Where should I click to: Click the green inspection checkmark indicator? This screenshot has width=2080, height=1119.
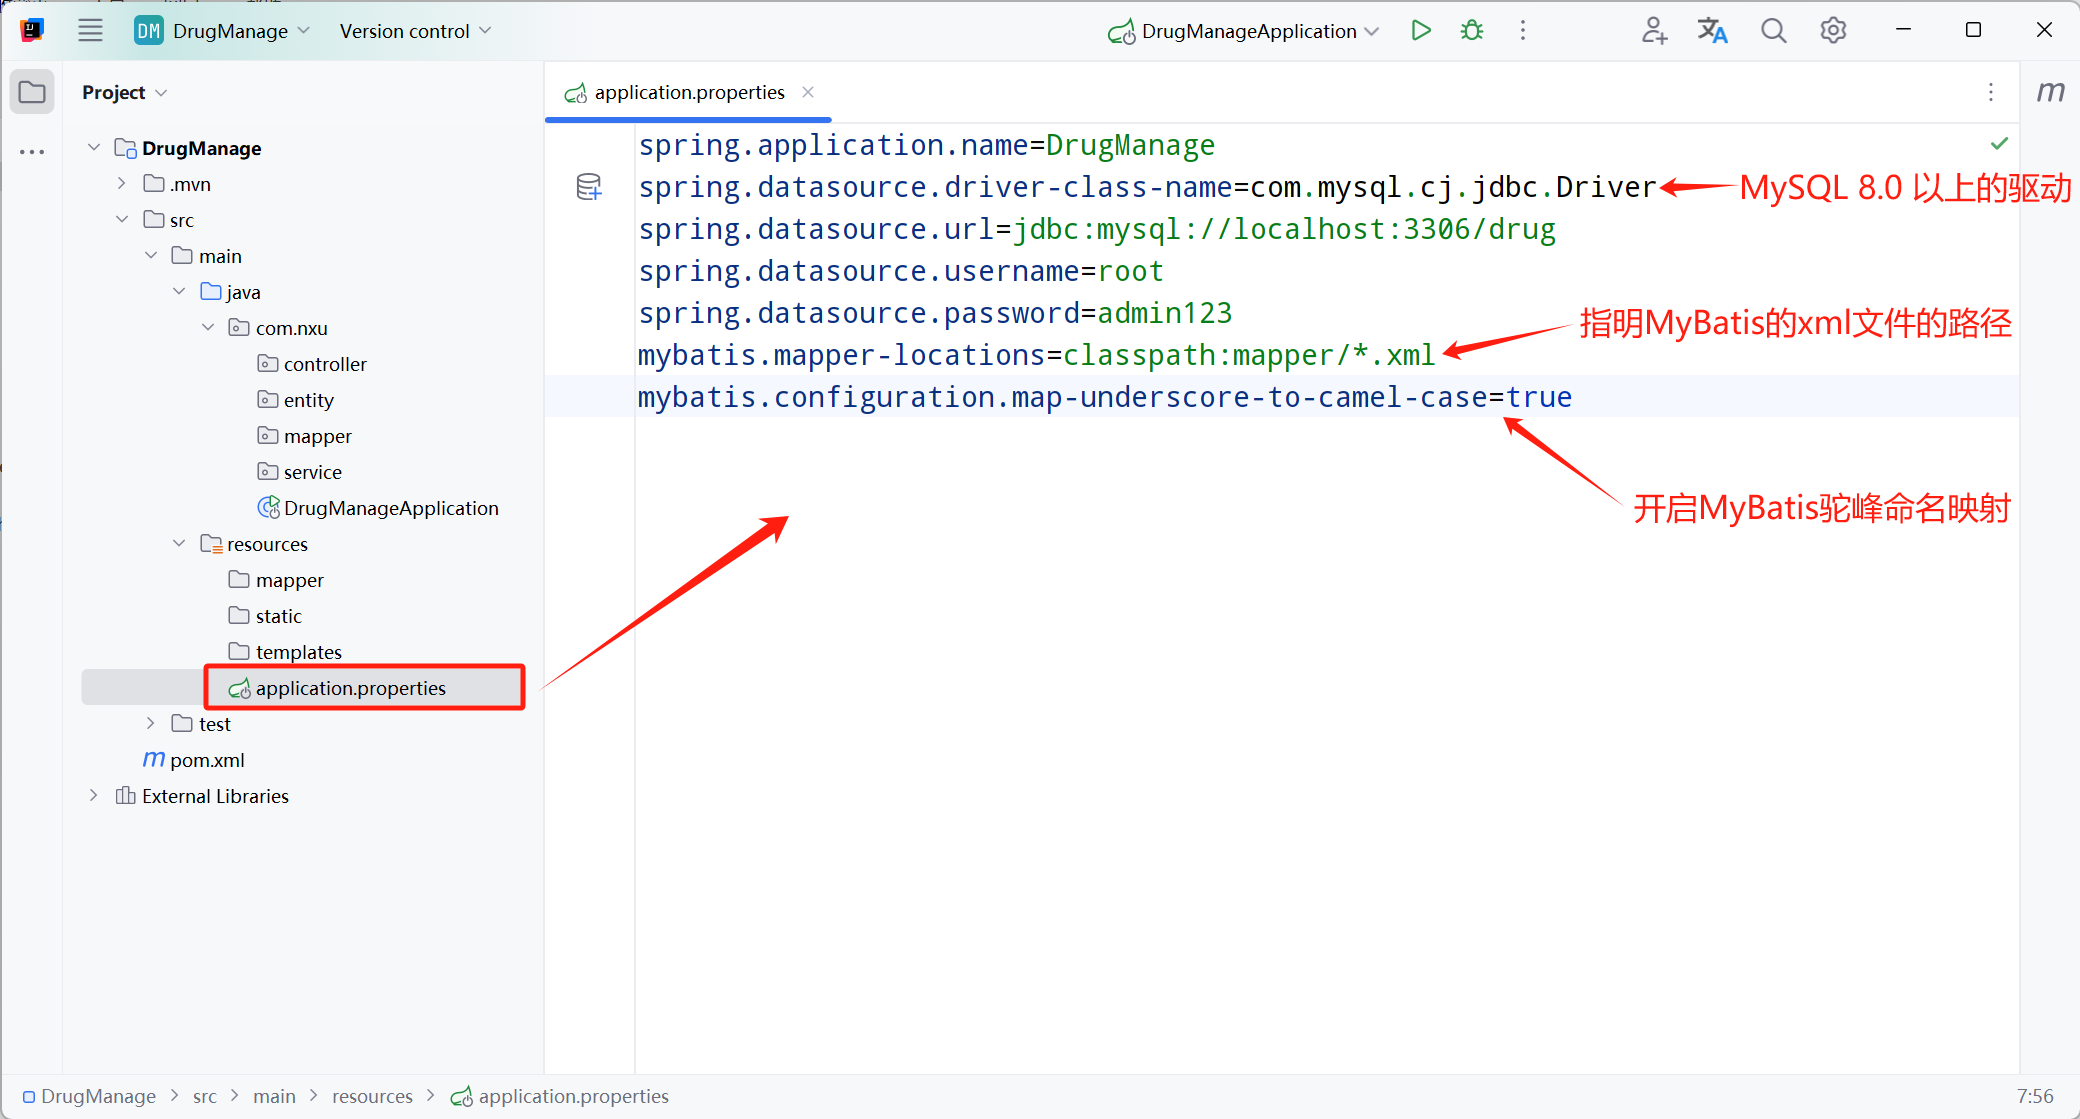pyautogui.click(x=1999, y=144)
